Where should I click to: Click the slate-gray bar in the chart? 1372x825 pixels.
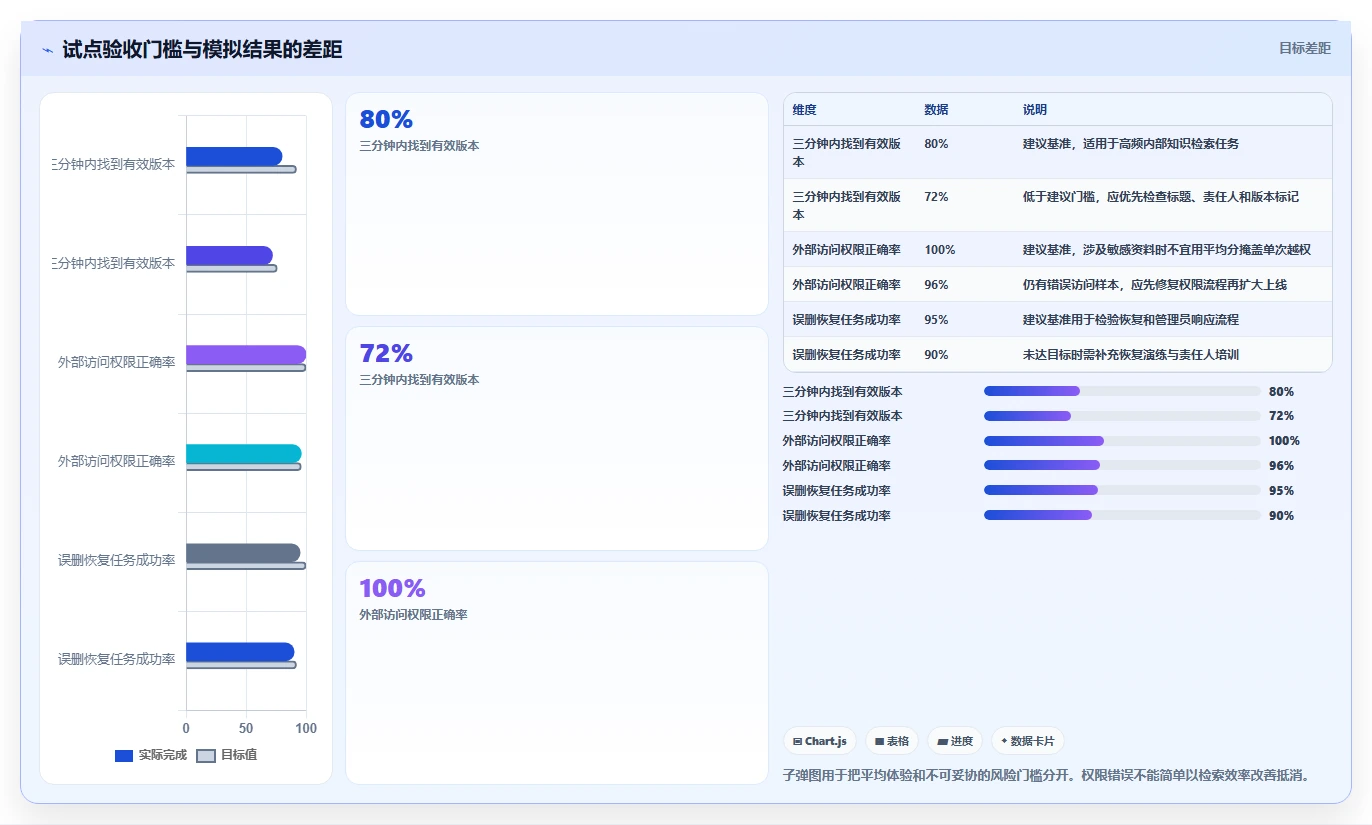[x=243, y=552]
